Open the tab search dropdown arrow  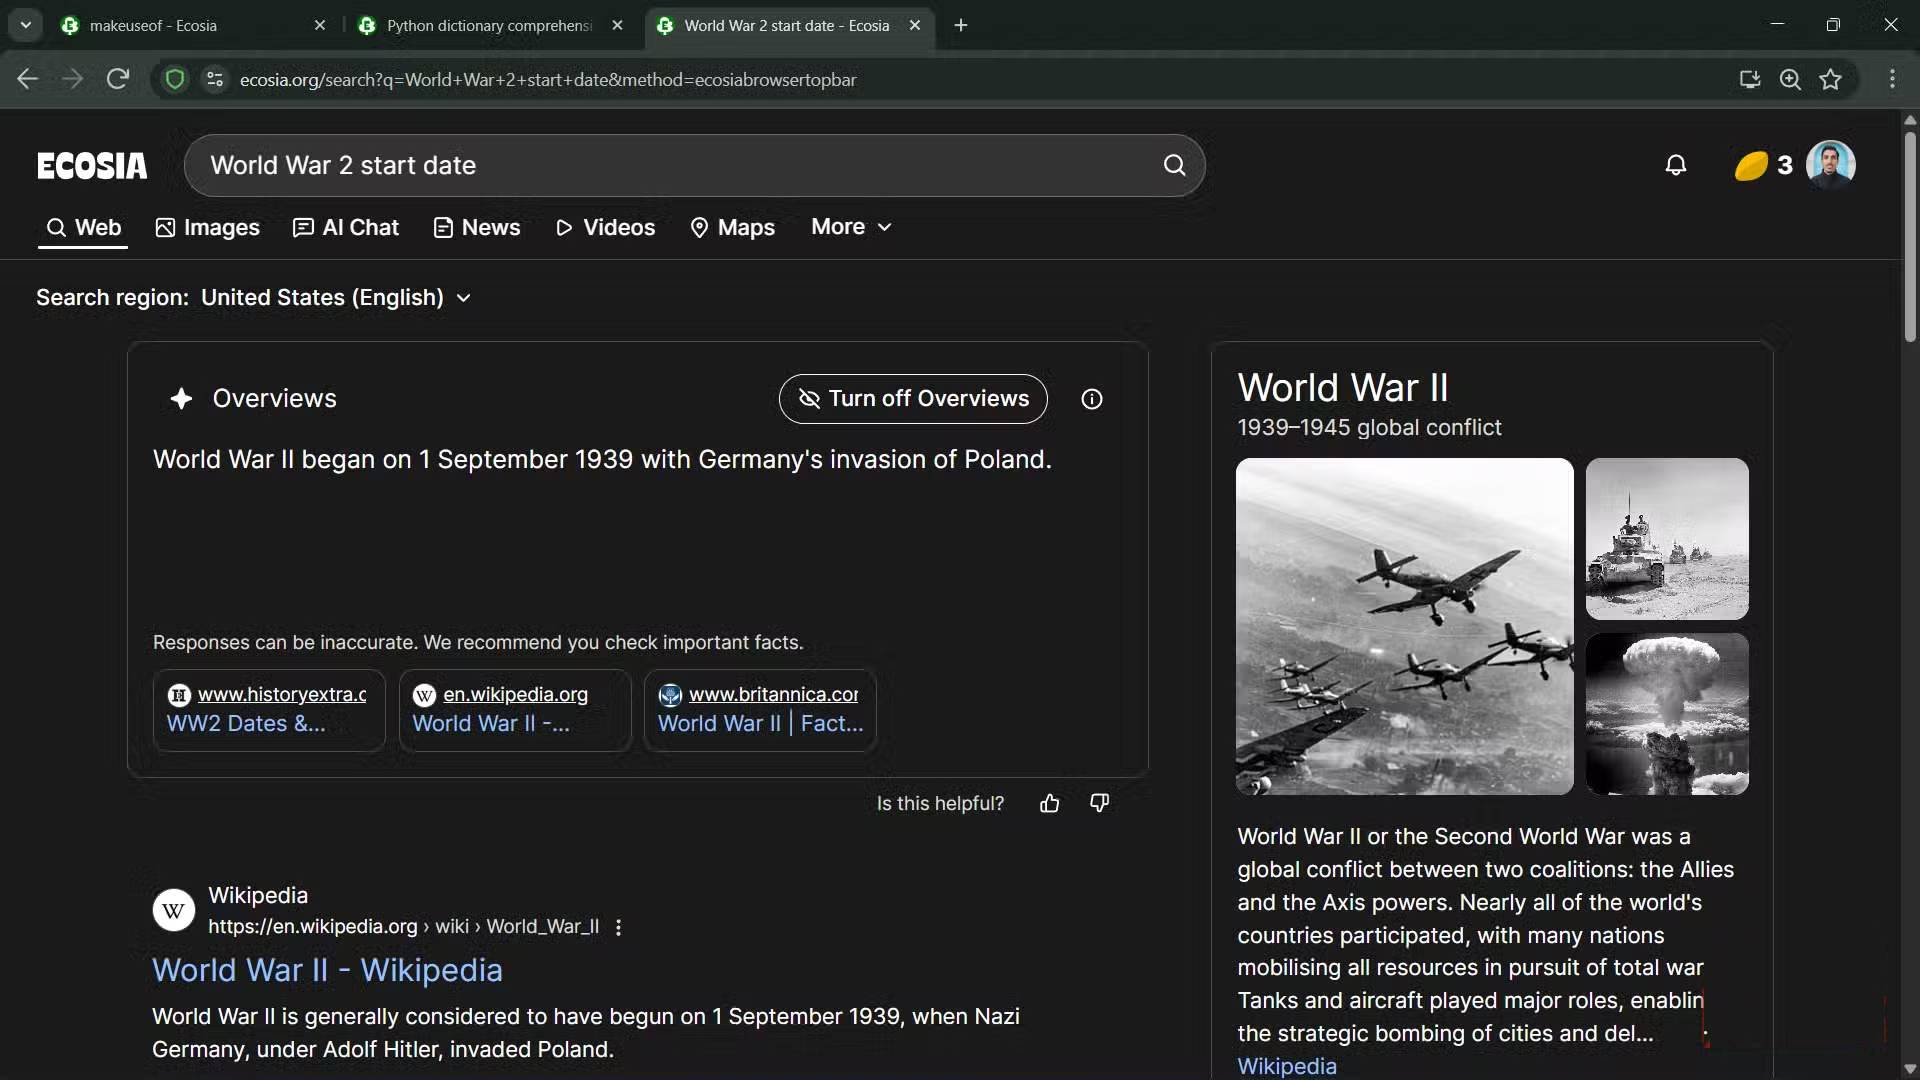pos(26,25)
